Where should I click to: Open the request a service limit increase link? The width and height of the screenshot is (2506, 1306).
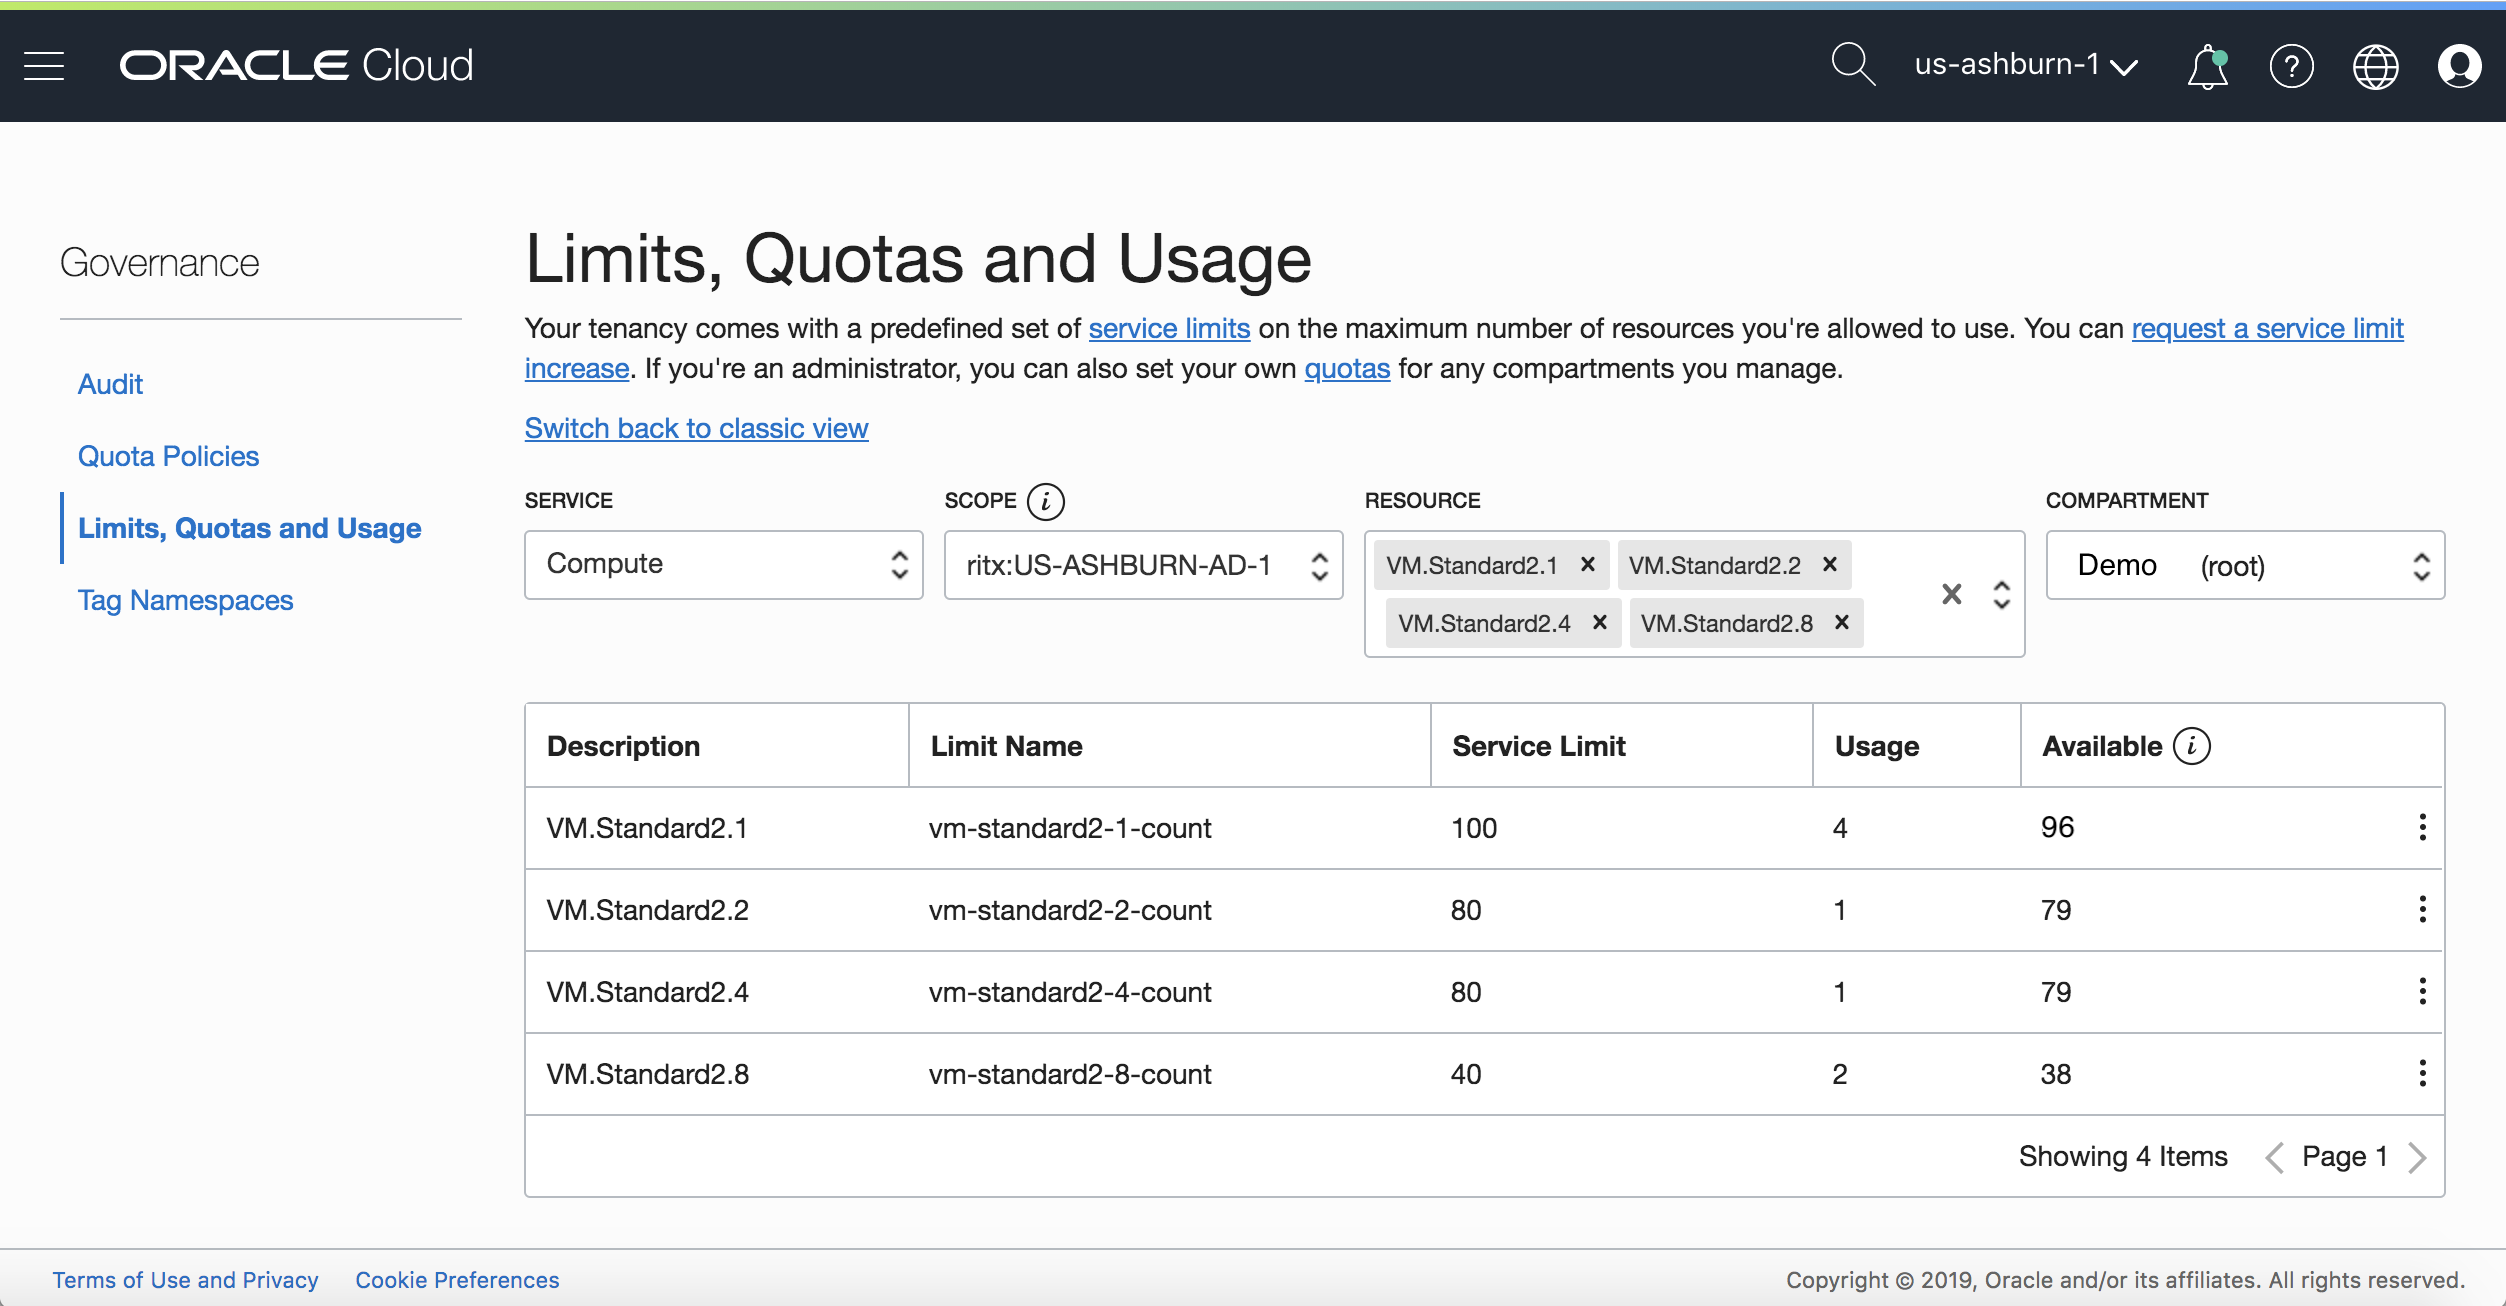tap(2267, 328)
